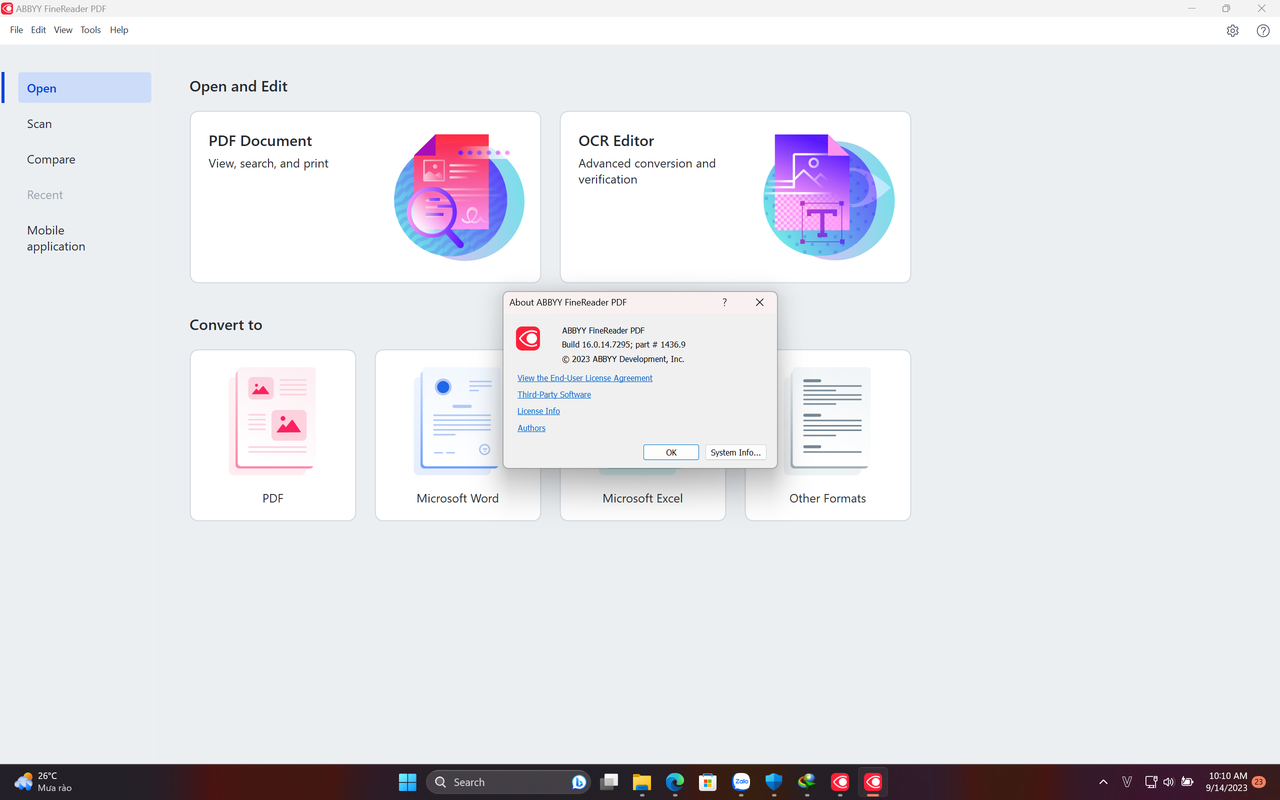The width and height of the screenshot is (1280, 800).
Task: Open the battery tray icon
Action: pos(1188,782)
